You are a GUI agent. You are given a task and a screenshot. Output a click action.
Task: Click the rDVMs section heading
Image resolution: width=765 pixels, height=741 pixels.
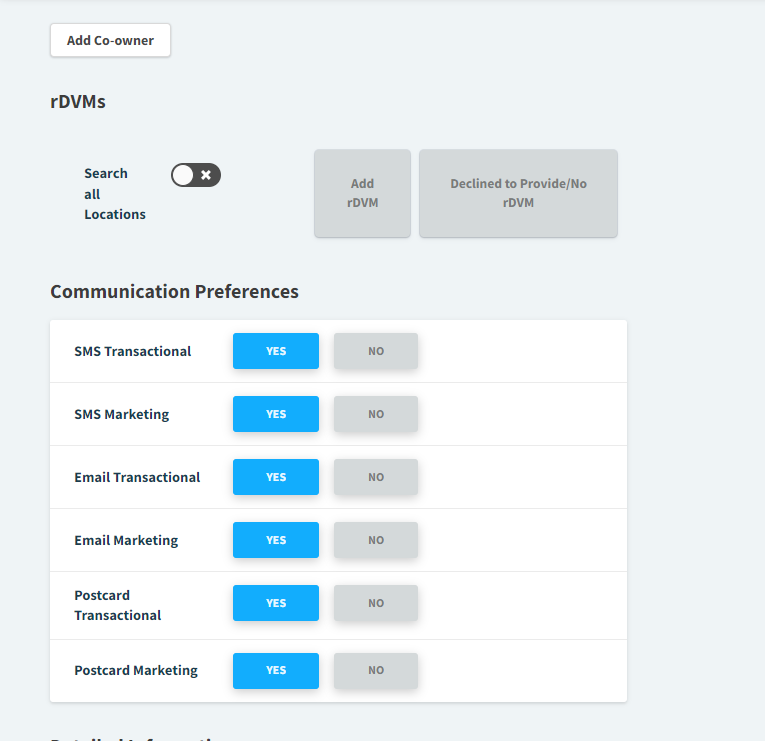coord(78,101)
